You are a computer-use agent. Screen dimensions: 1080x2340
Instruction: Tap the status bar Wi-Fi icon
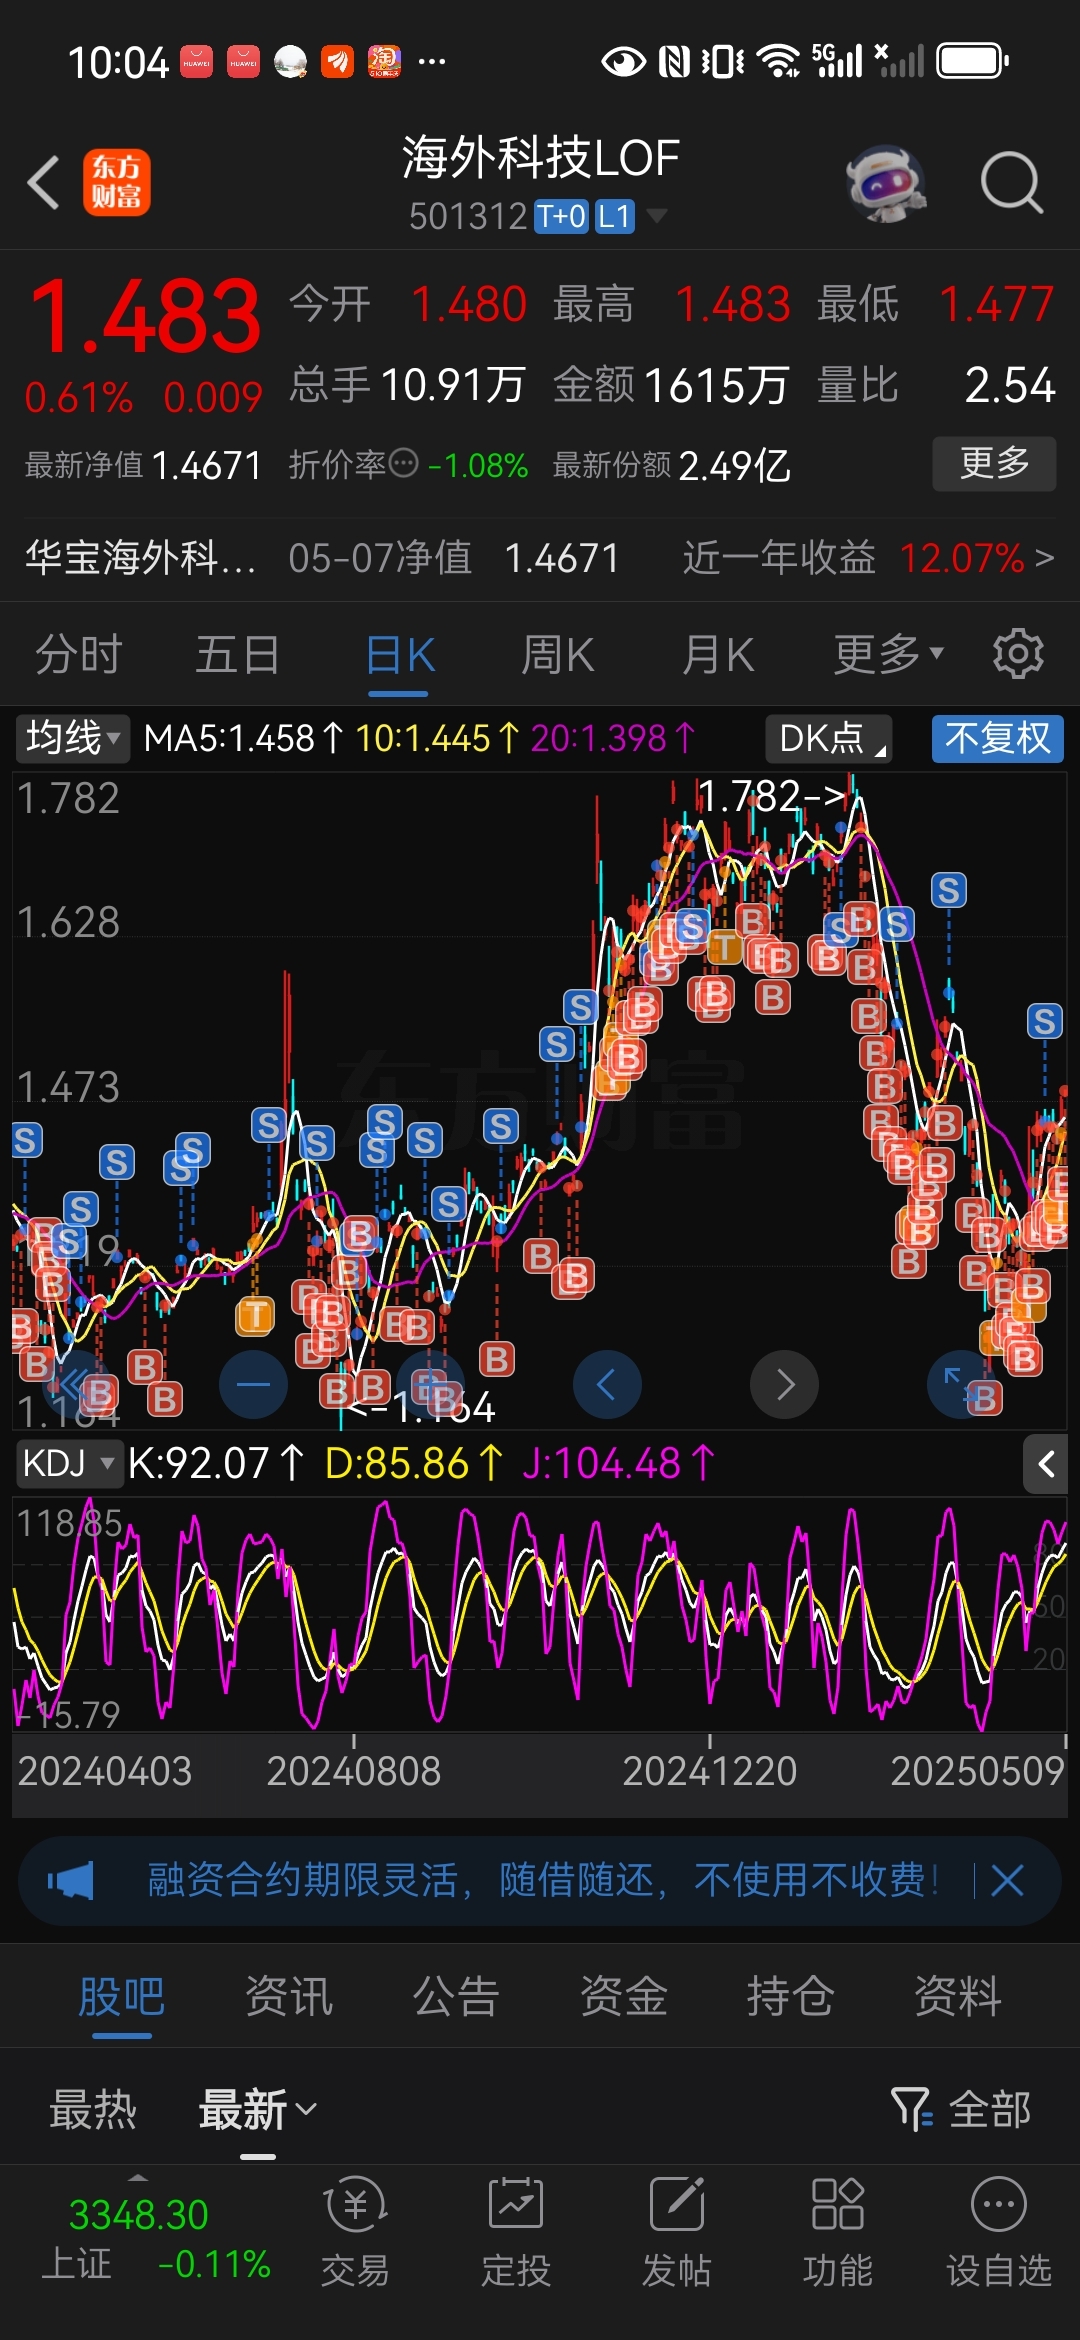click(x=779, y=62)
